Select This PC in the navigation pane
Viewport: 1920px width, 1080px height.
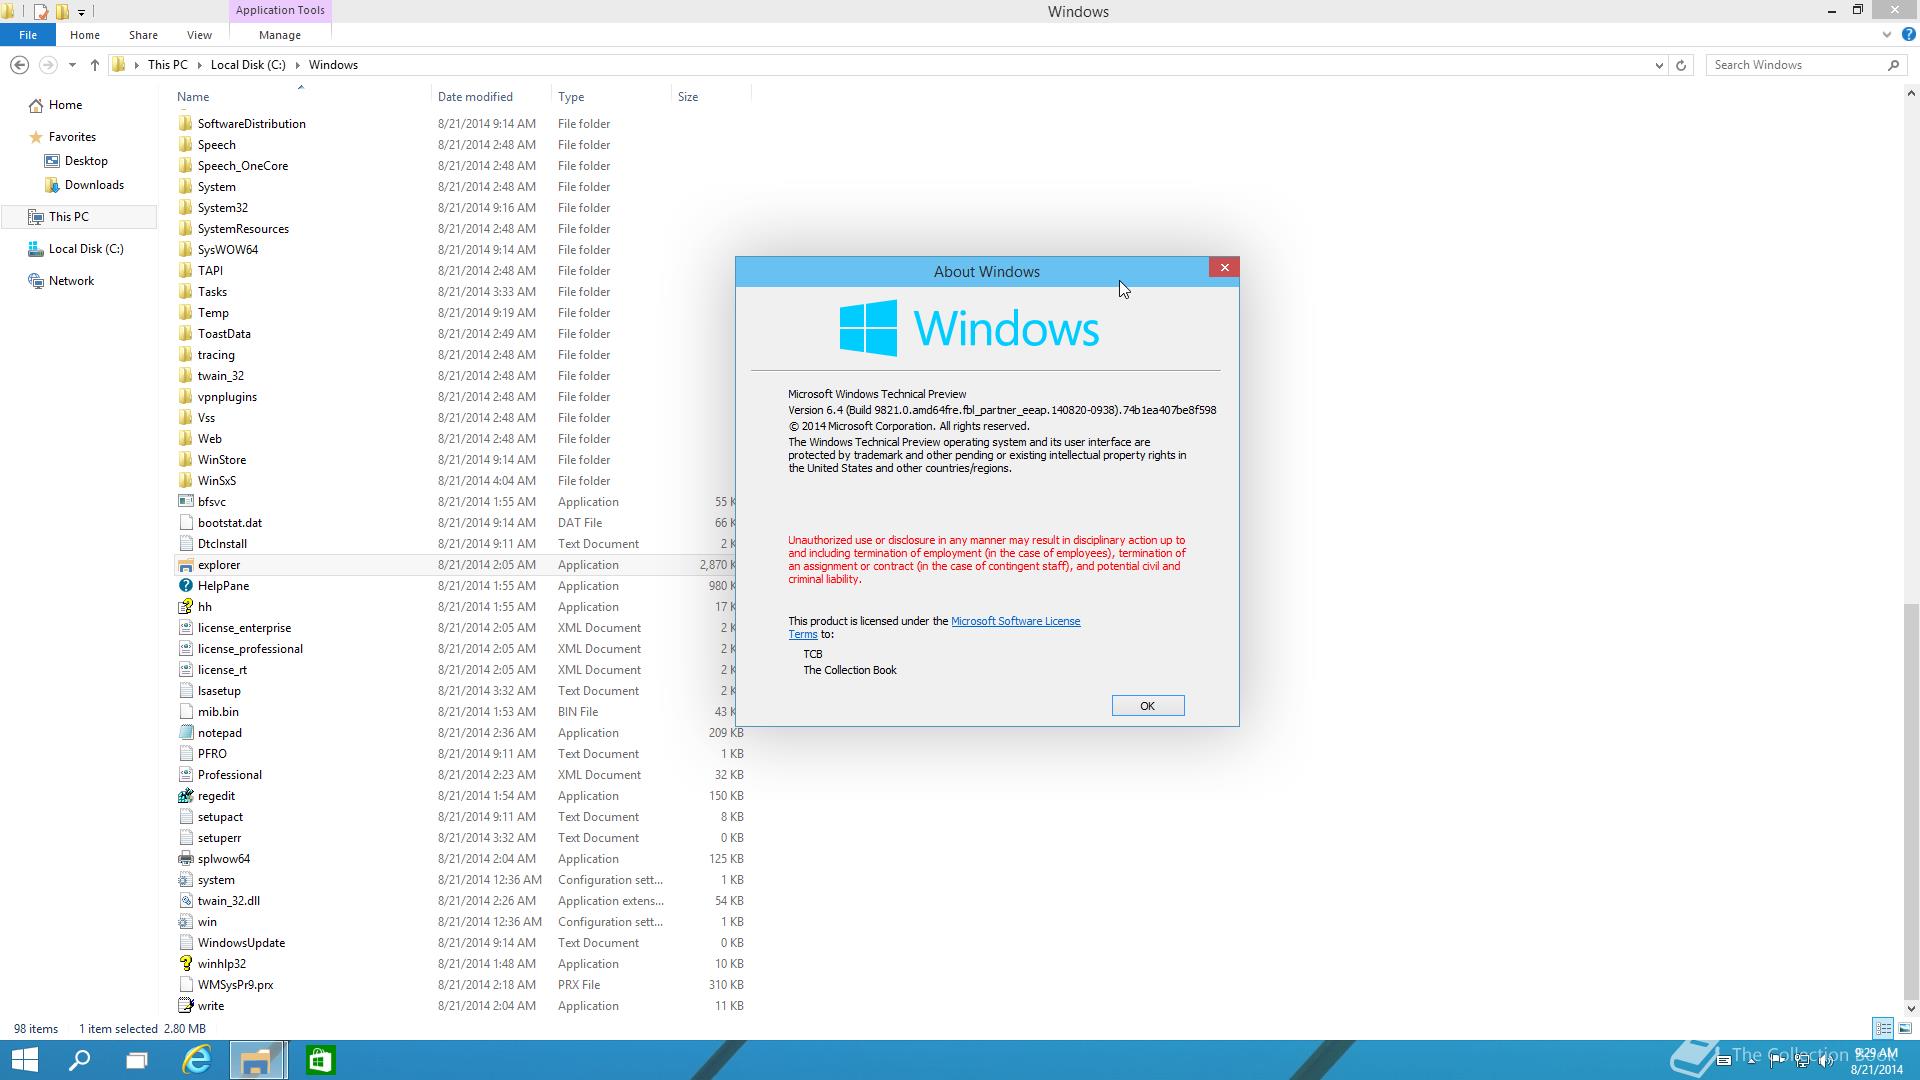click(68, 217)
